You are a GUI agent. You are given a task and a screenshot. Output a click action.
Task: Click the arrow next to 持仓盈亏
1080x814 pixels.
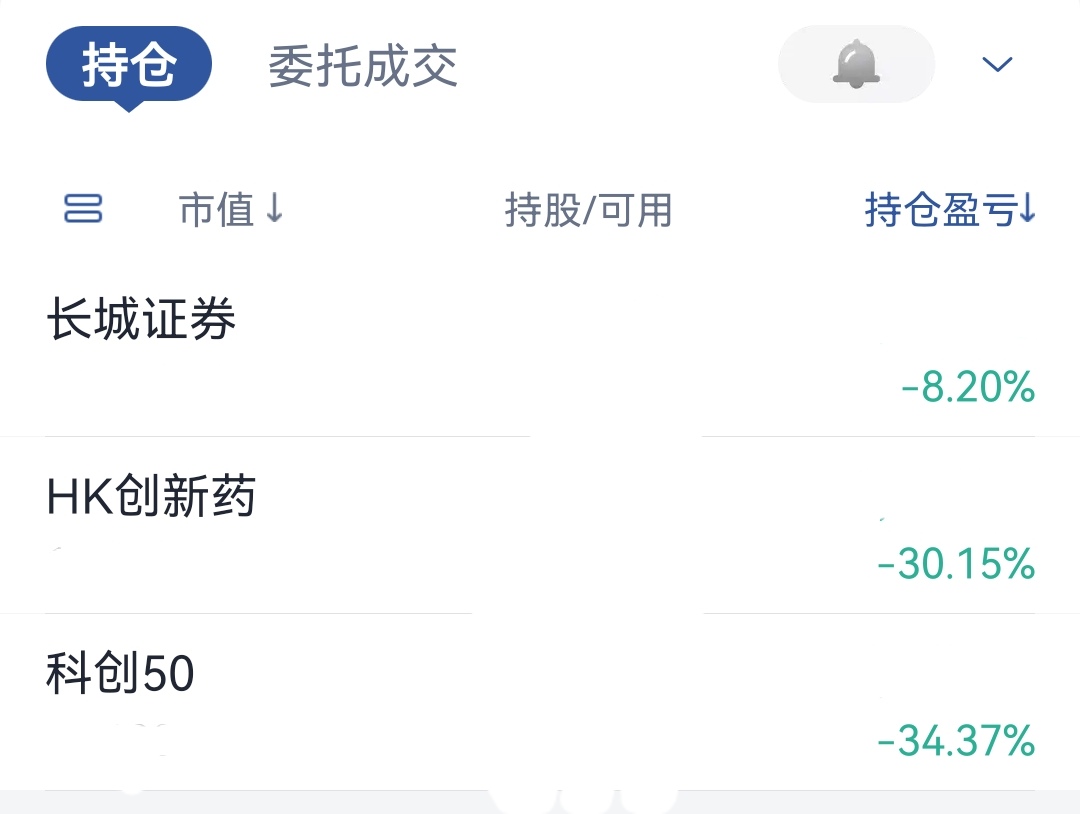pos(1028,210)
